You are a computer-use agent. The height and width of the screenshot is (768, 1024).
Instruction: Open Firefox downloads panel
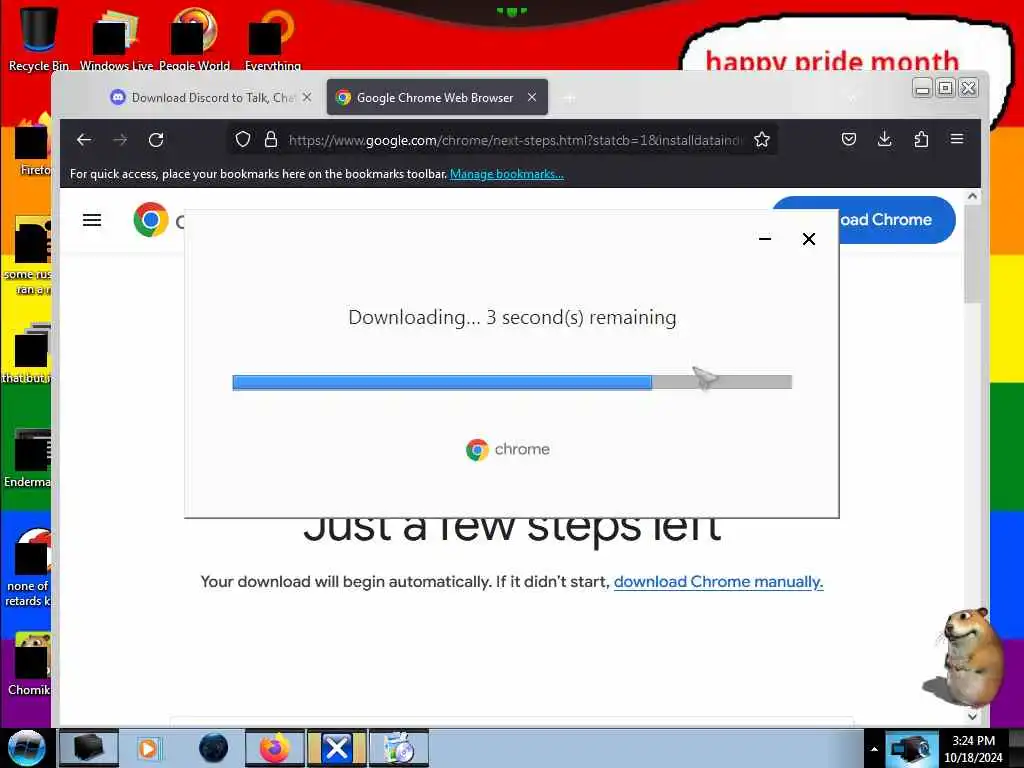[x=885, y=139]
